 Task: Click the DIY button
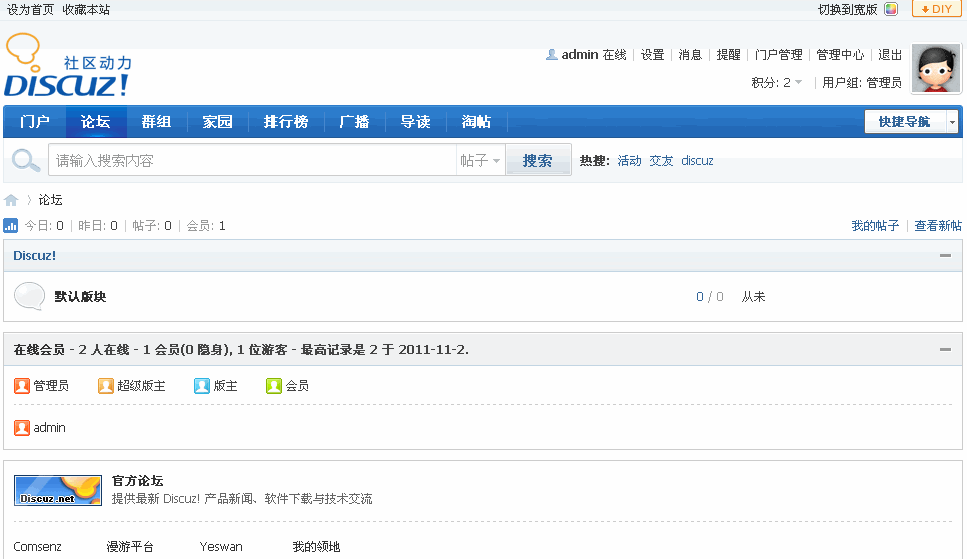coord(936,9)
